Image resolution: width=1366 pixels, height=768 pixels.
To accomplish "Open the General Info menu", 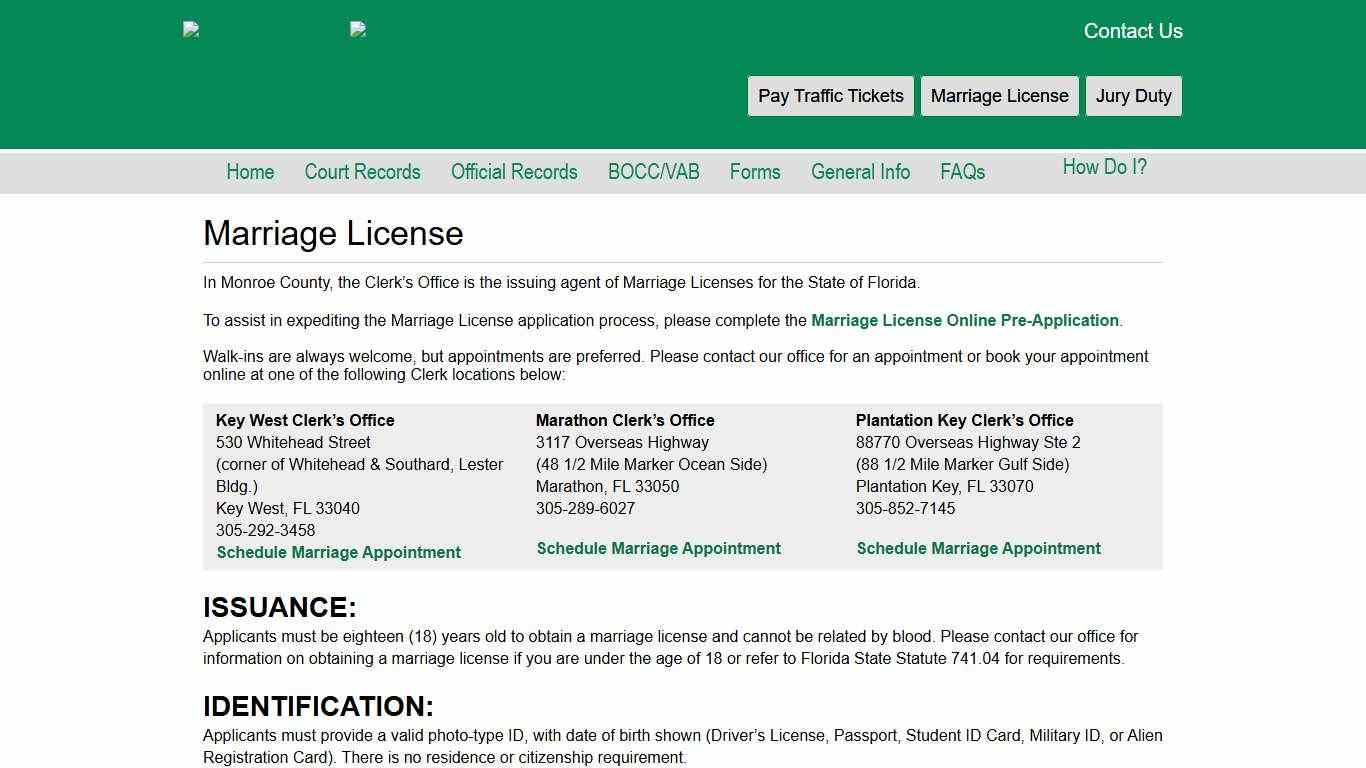I will point(860,172).
